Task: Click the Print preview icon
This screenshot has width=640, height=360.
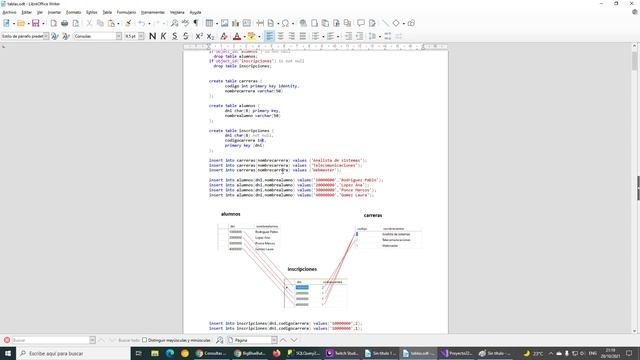Action: 76,23
